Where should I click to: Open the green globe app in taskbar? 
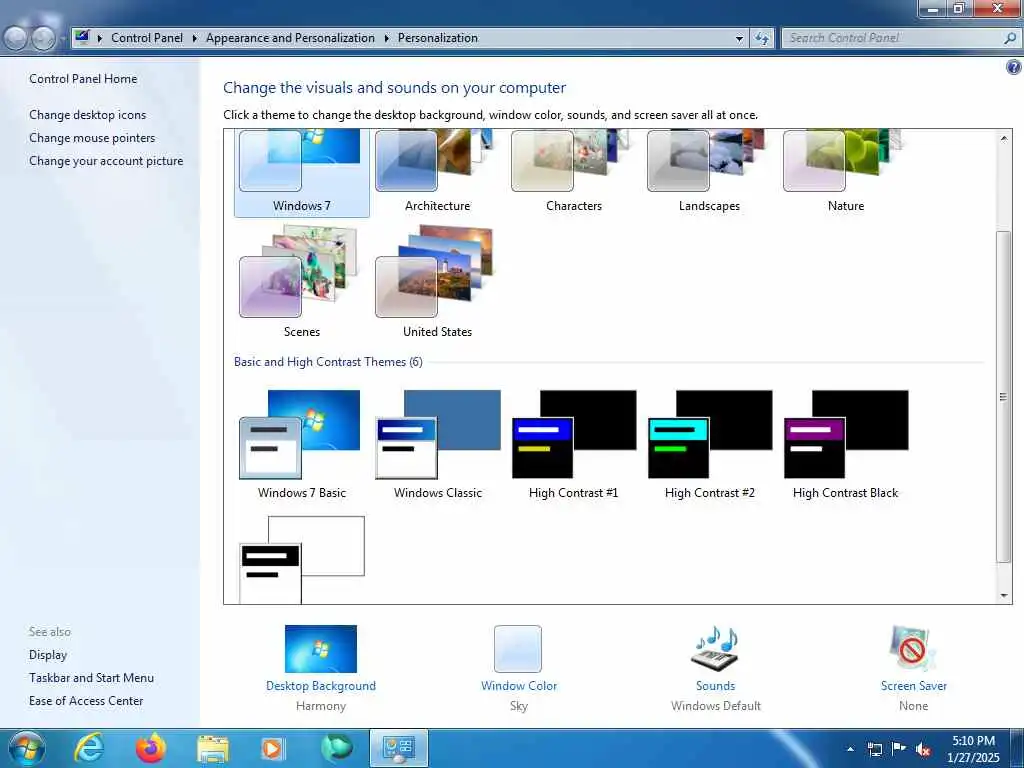[336, 748]
